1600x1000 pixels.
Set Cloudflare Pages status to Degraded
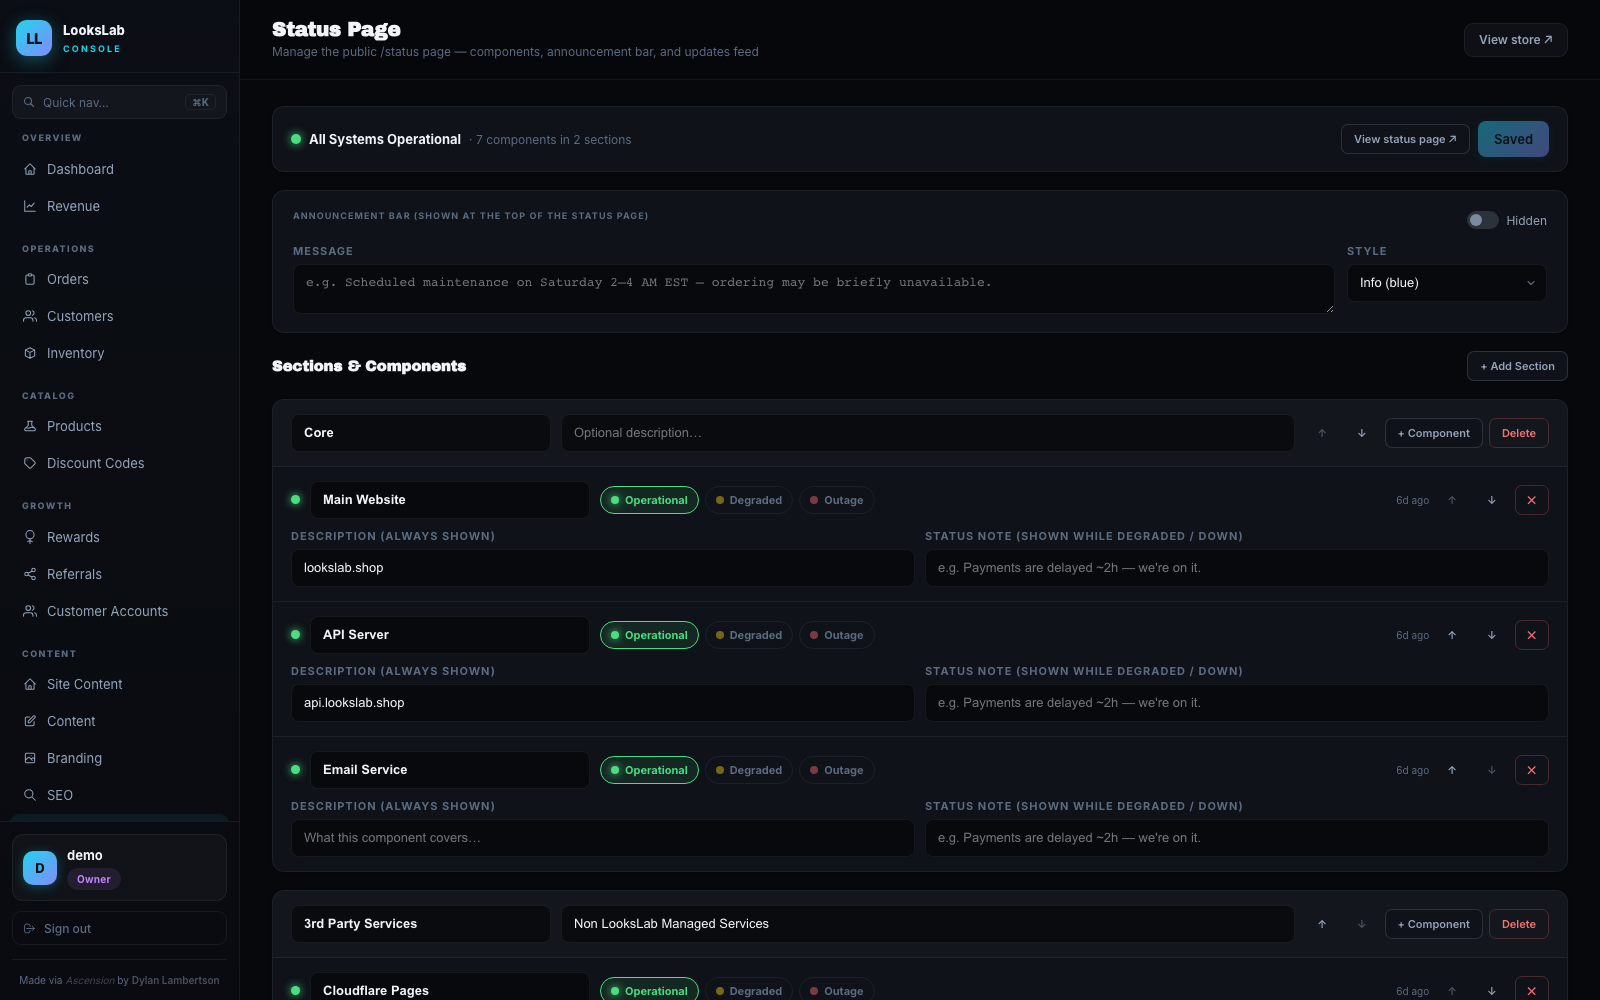(749, 990)
